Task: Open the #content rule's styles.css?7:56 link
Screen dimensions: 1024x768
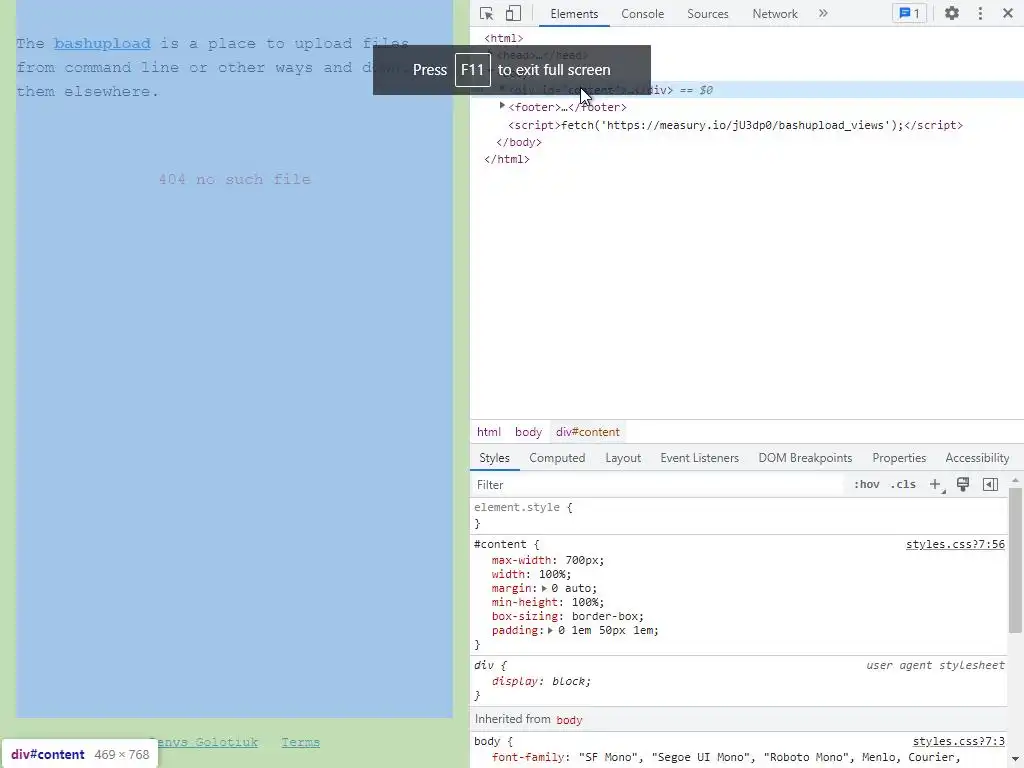Action: pos(955,545)
